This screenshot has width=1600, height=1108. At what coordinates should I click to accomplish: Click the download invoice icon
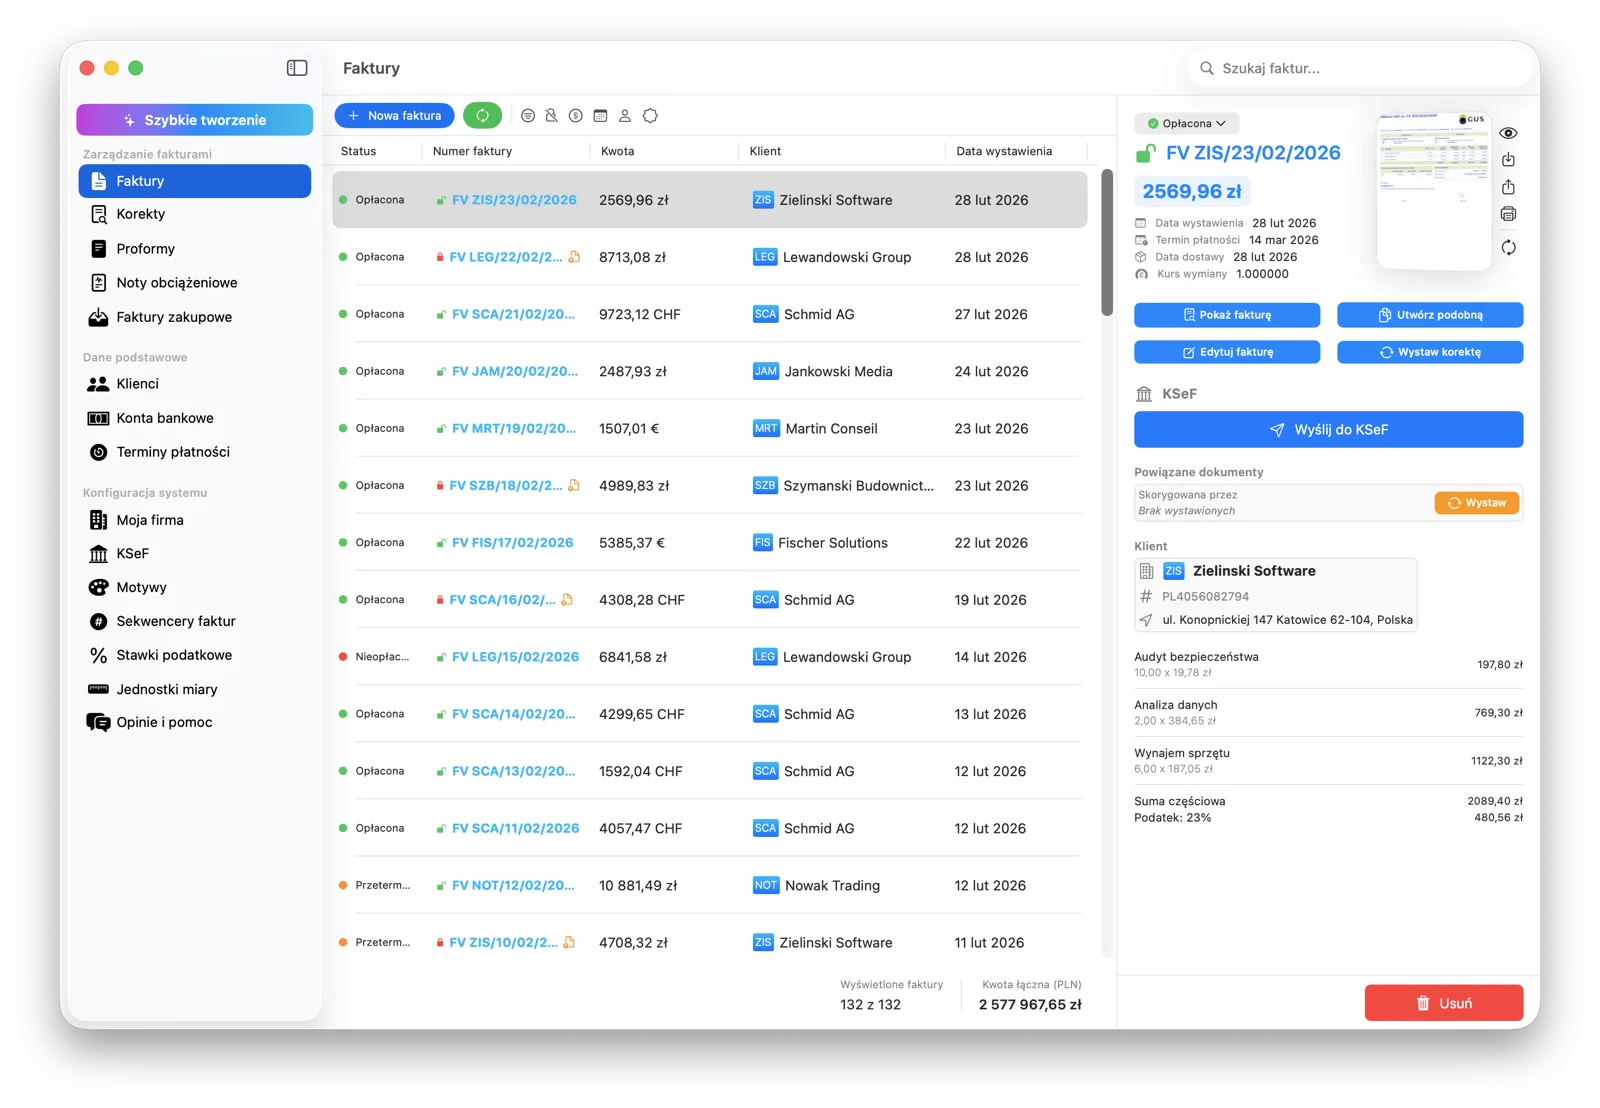[x=1508, y=160]
